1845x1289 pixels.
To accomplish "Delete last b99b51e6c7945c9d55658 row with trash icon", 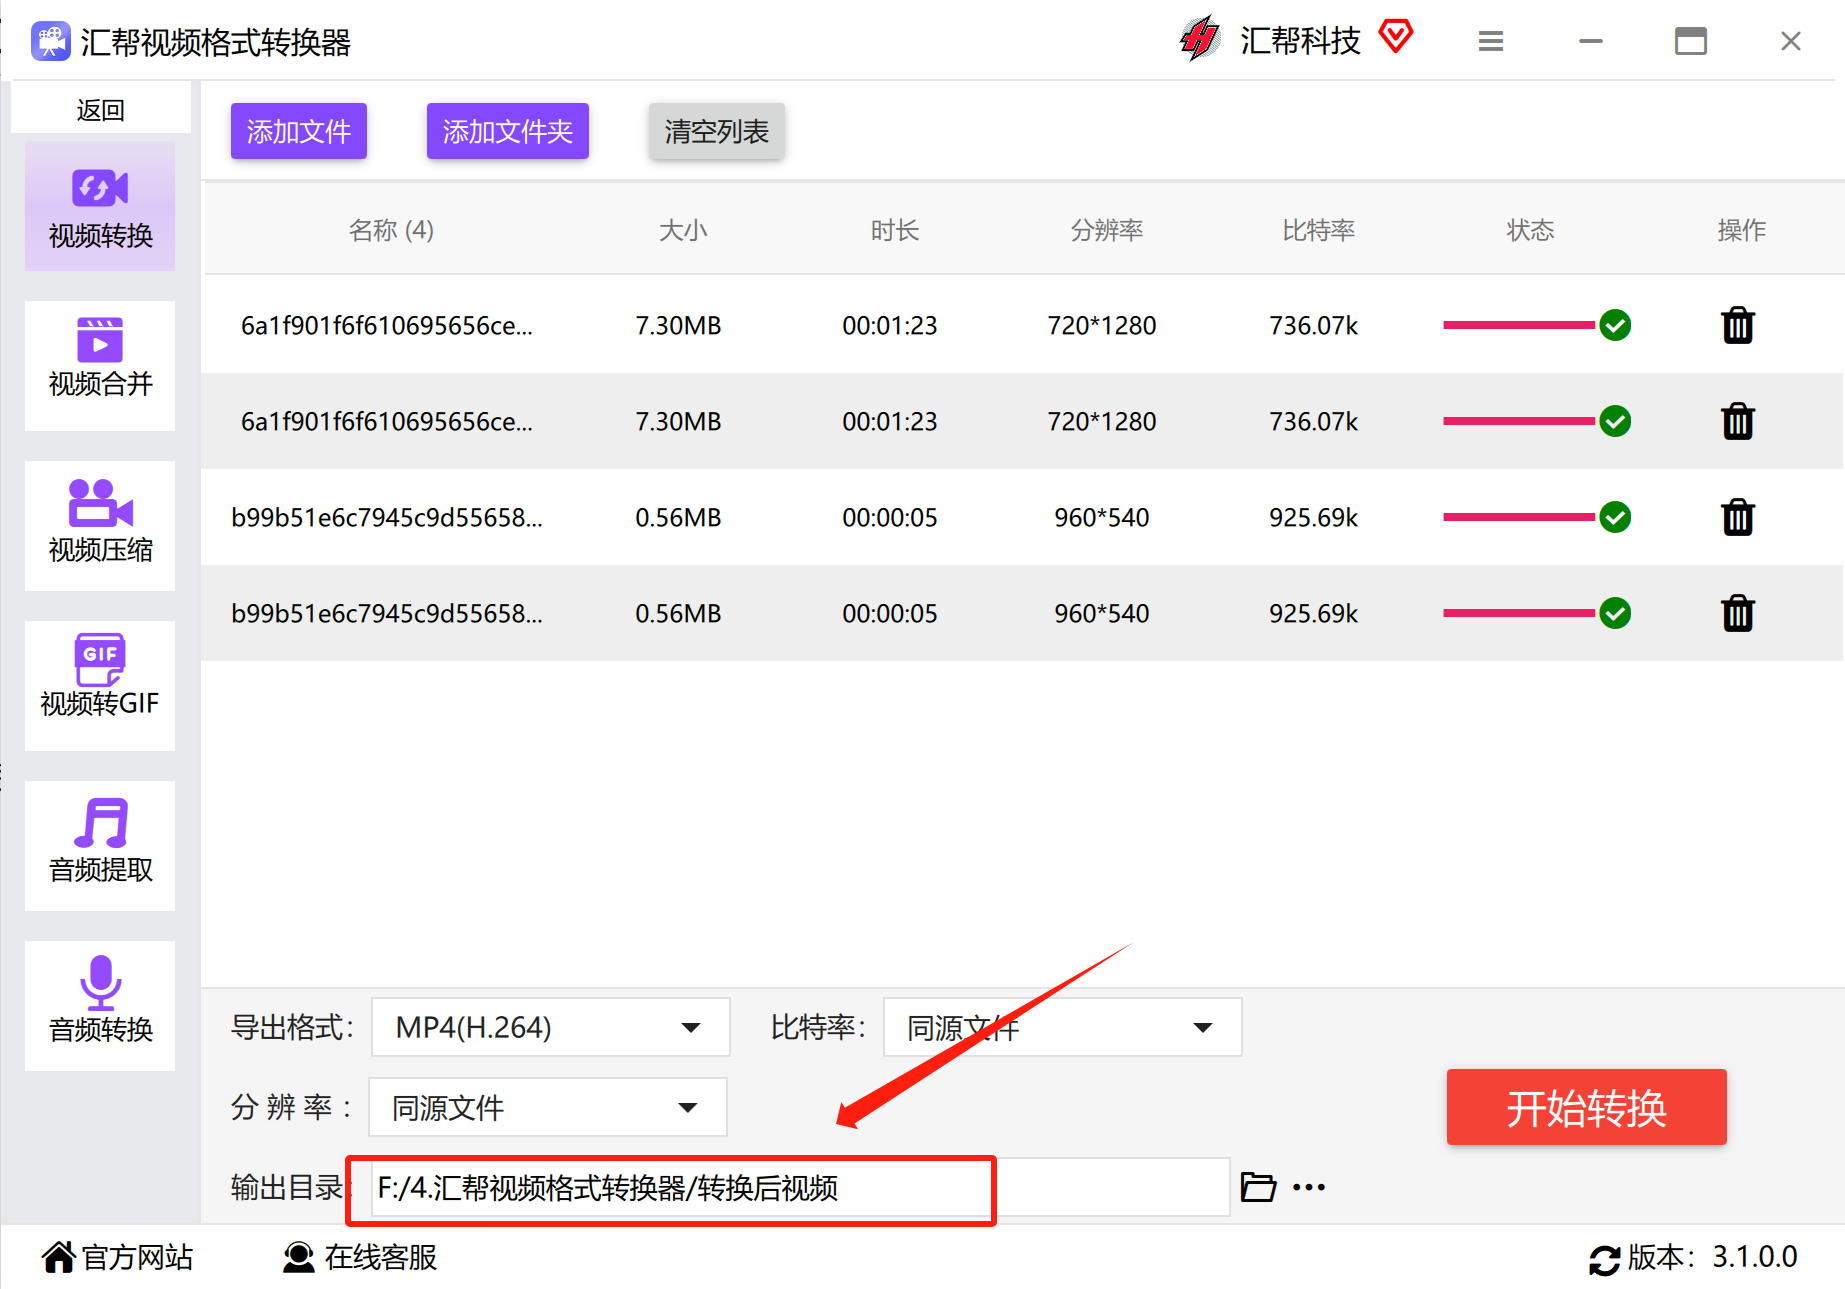I will (x=1738, y=613).
